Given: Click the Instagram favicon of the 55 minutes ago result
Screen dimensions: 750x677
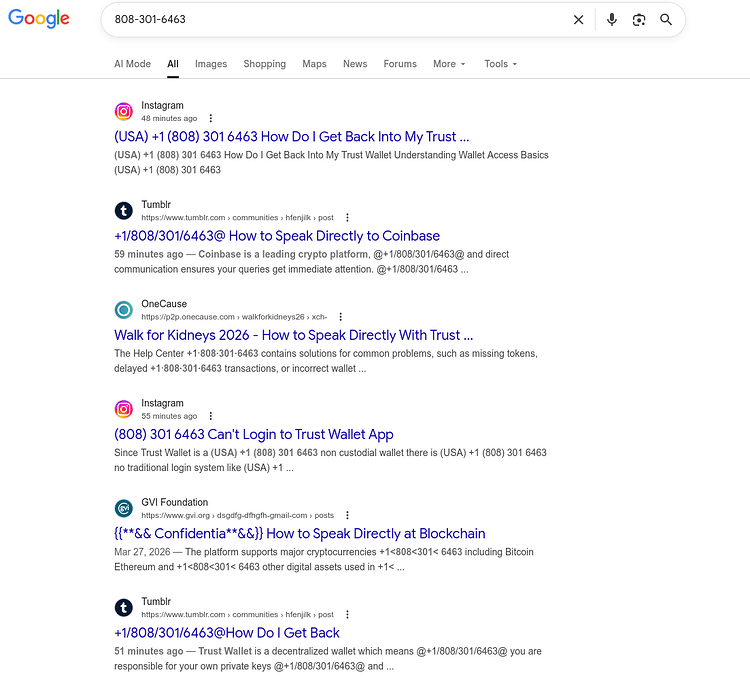Looking at the screenshot, I should click(x=123, y=409).
